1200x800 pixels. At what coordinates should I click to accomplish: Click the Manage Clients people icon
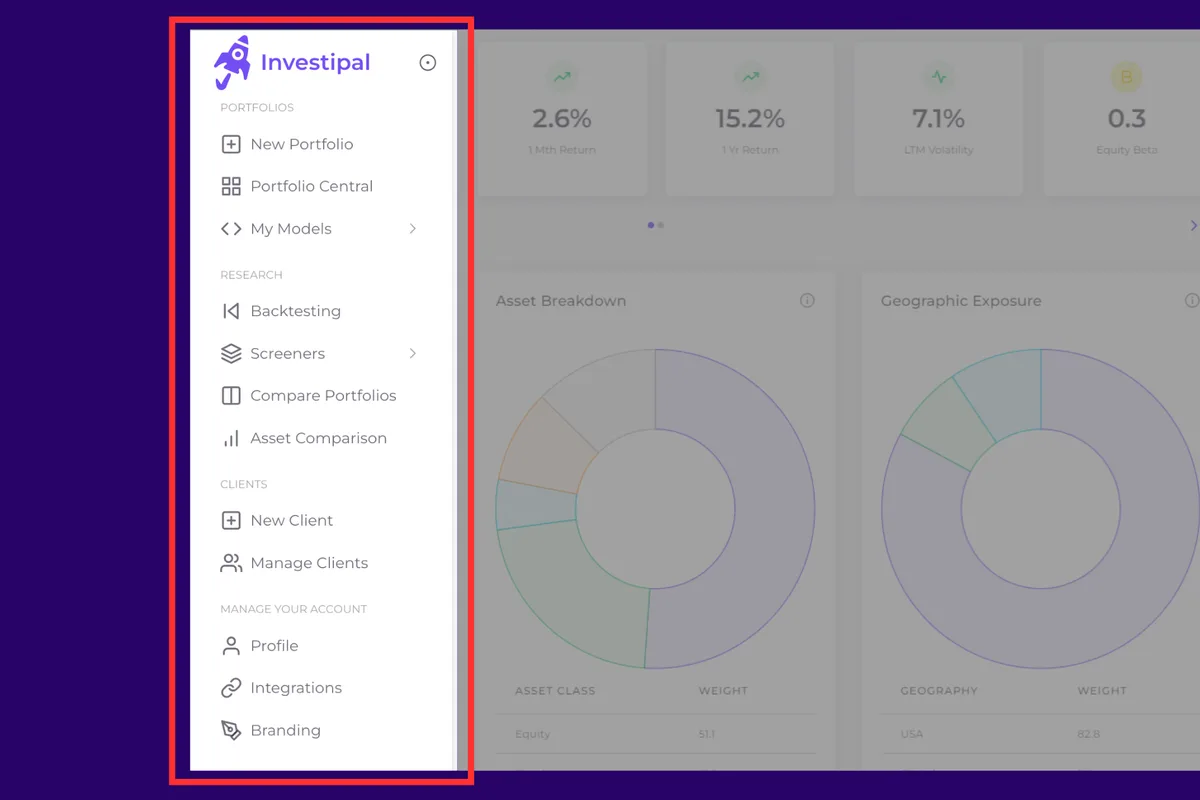tap(231, 563)
